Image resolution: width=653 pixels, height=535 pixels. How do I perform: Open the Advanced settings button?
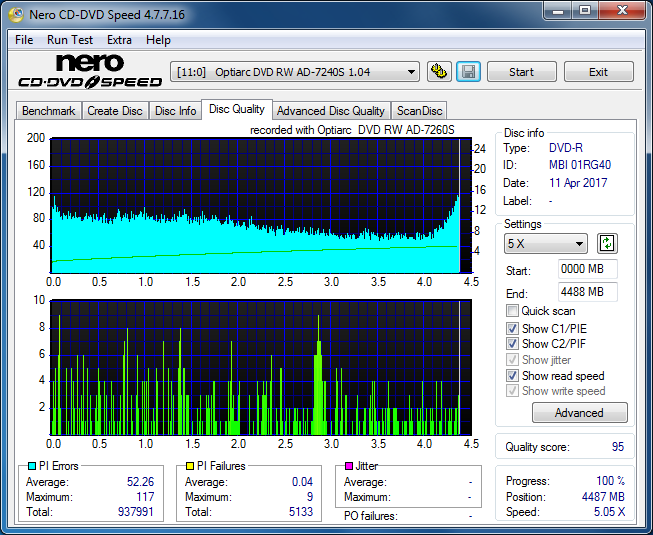(579, 413)
